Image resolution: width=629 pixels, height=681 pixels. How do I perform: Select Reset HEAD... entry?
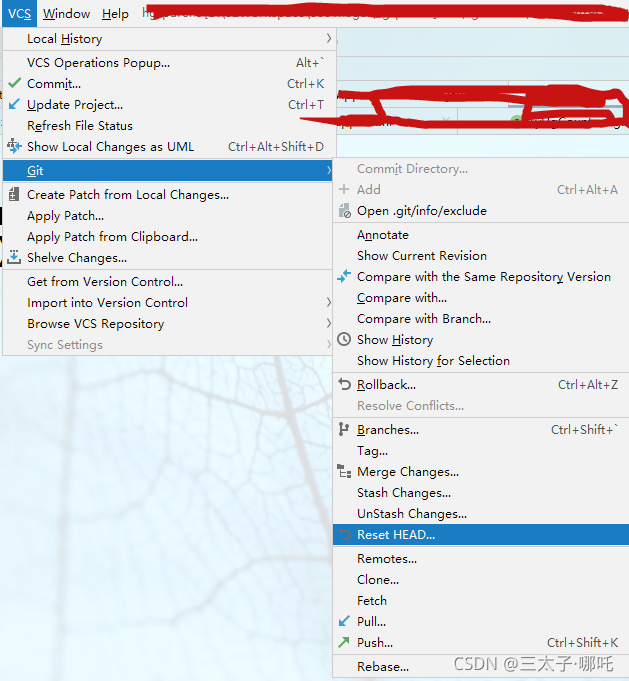pyautogui.click(x=481, y=534)
